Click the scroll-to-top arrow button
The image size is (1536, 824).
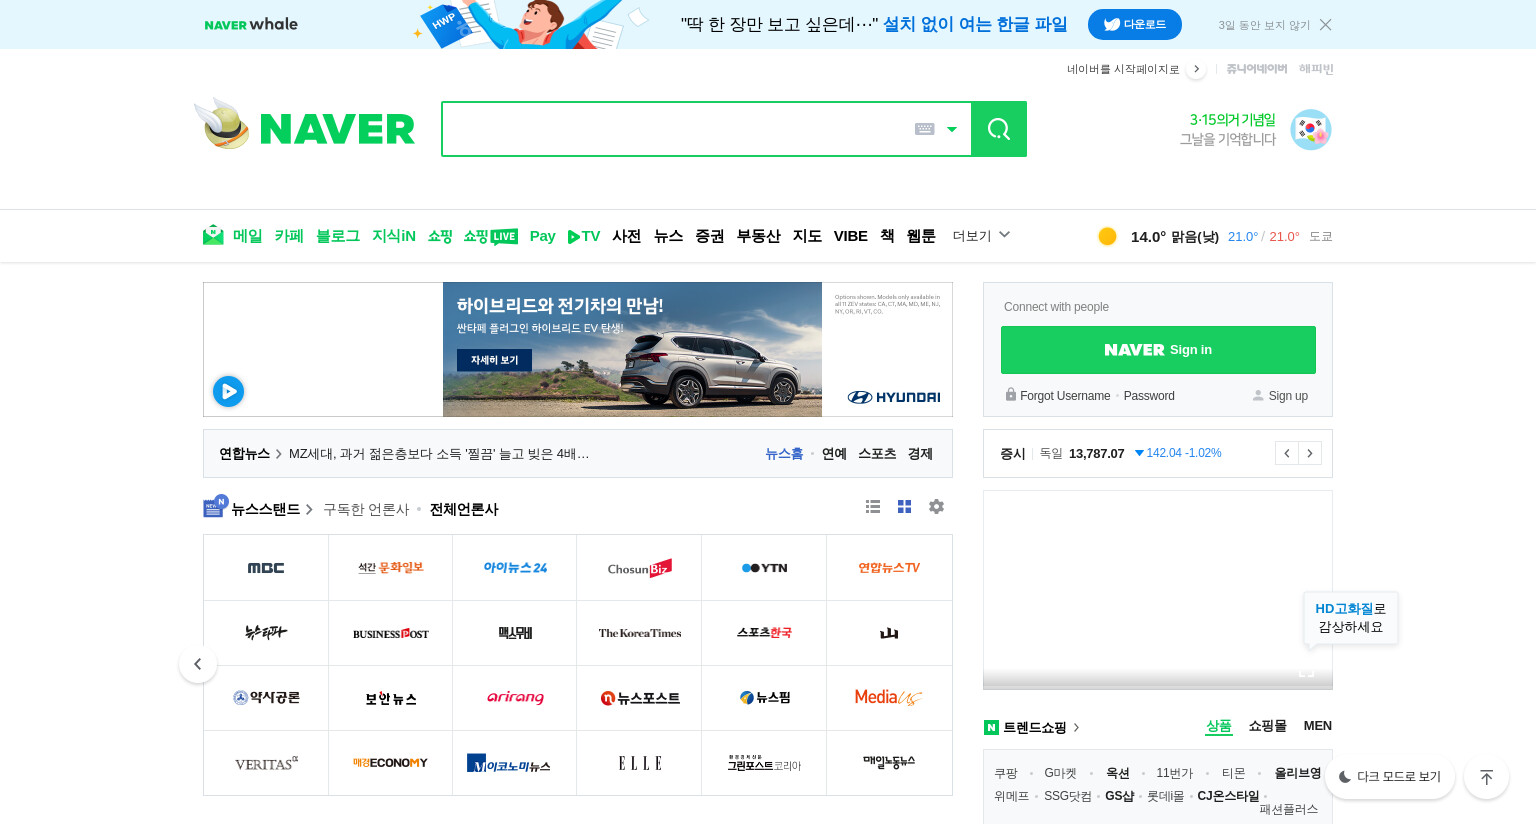click(x=1486, y=777)
